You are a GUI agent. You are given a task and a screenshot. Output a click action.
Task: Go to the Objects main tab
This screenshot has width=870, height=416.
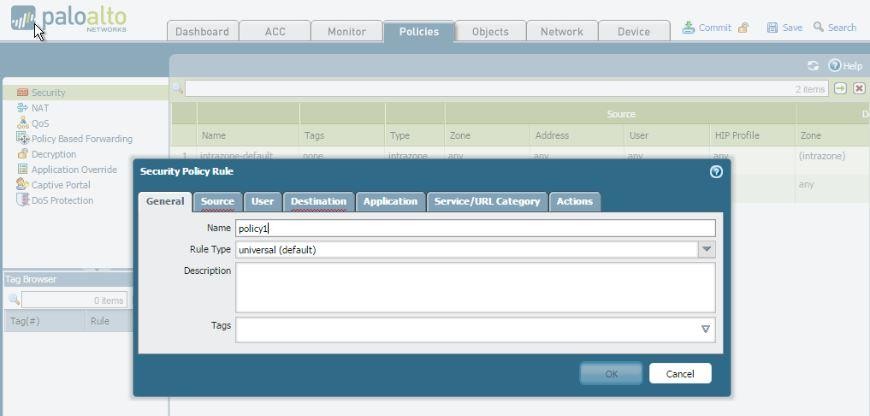pyautogui.click(x=490, y=31)
